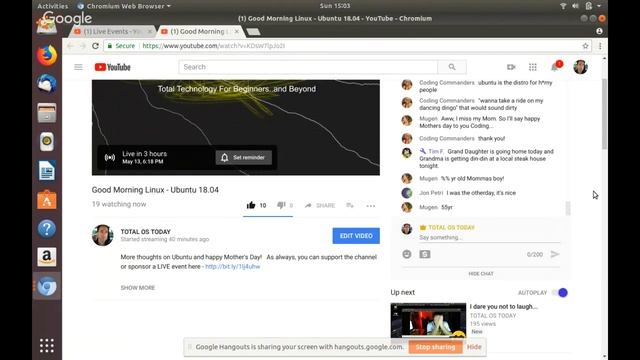Screen dimensions: 640x360
Task: Click the page vertical scrollbar
Action: click(x=604, y=114)
